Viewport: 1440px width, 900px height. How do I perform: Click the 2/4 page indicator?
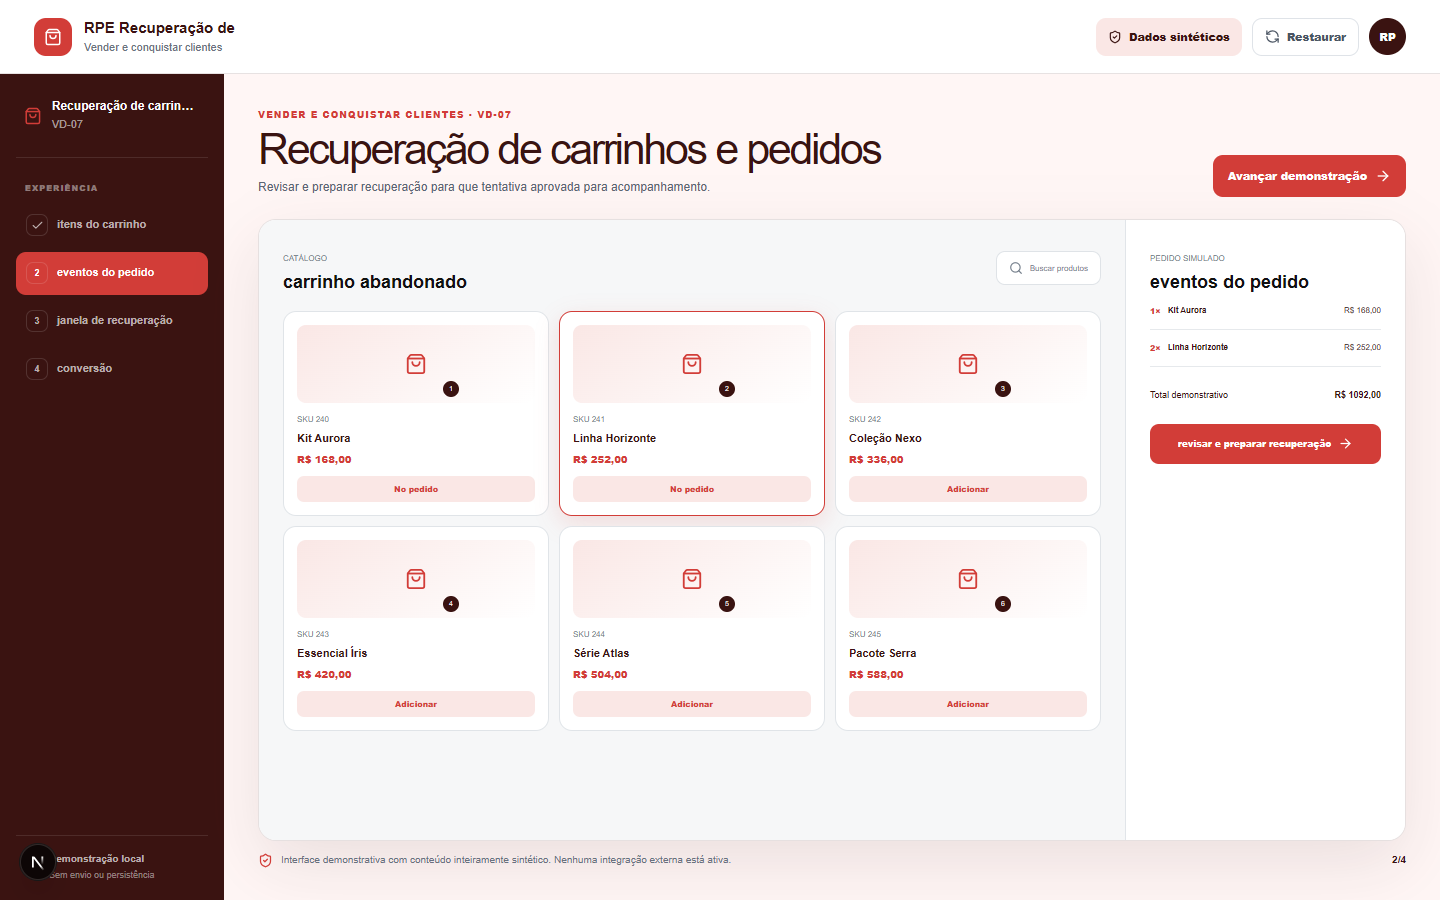pyautogui.click(x=1398, y=860)
